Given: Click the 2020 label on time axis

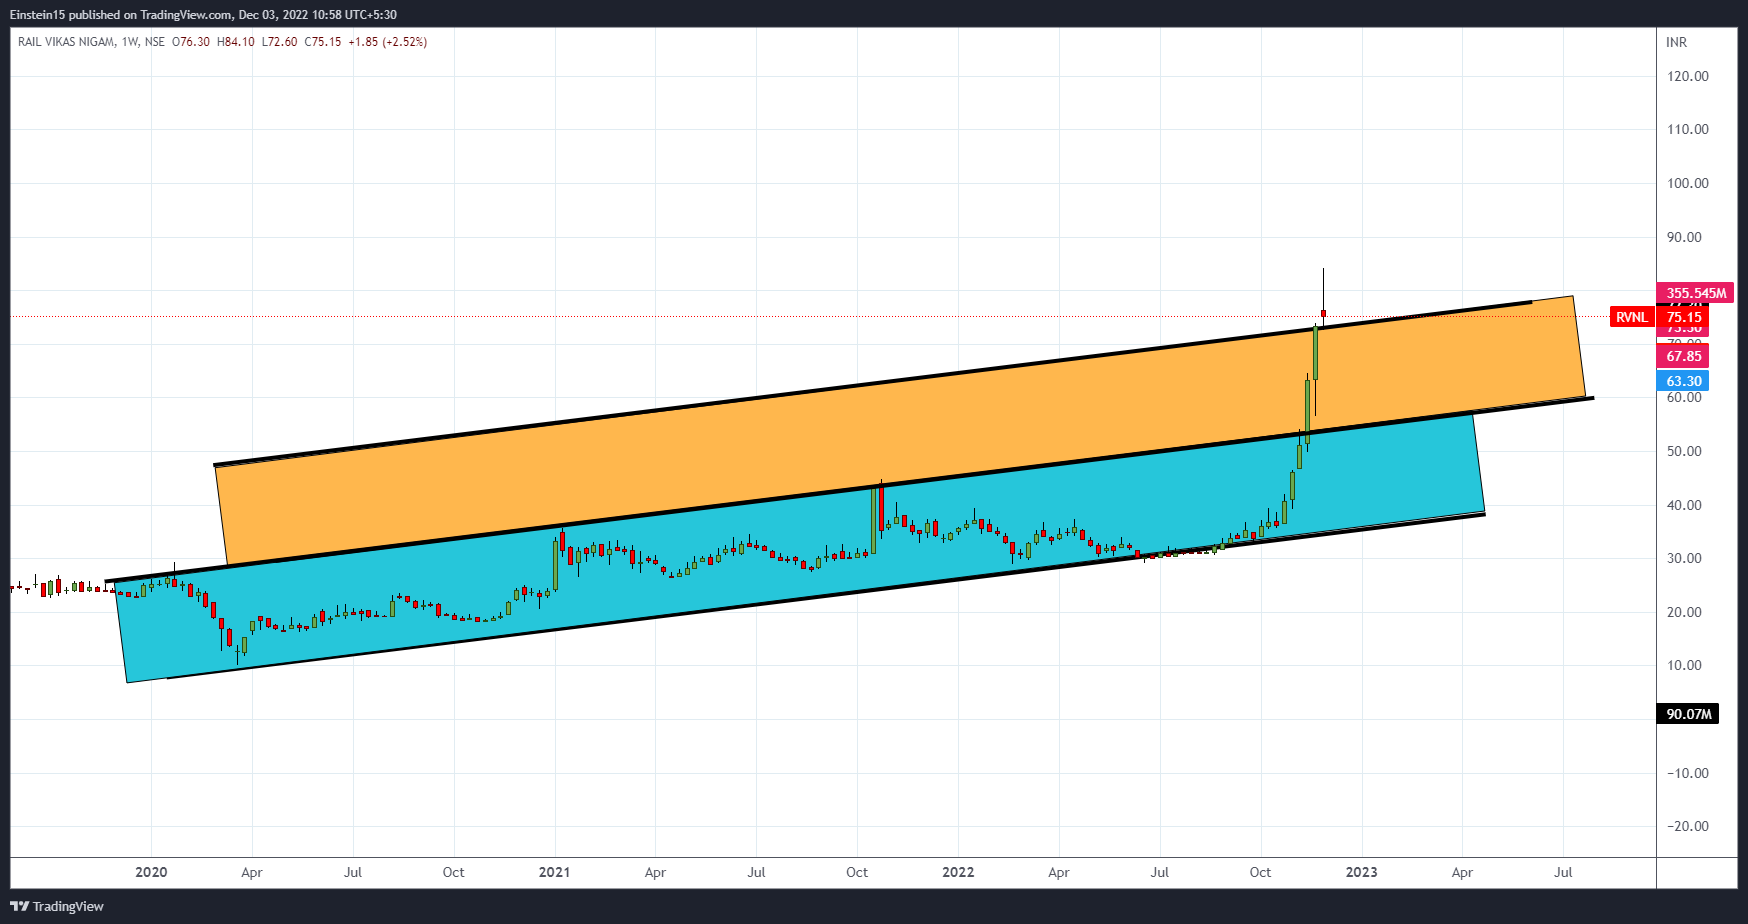Looking at the screenshot, I should pyautogui.click(x=151, y=872).
